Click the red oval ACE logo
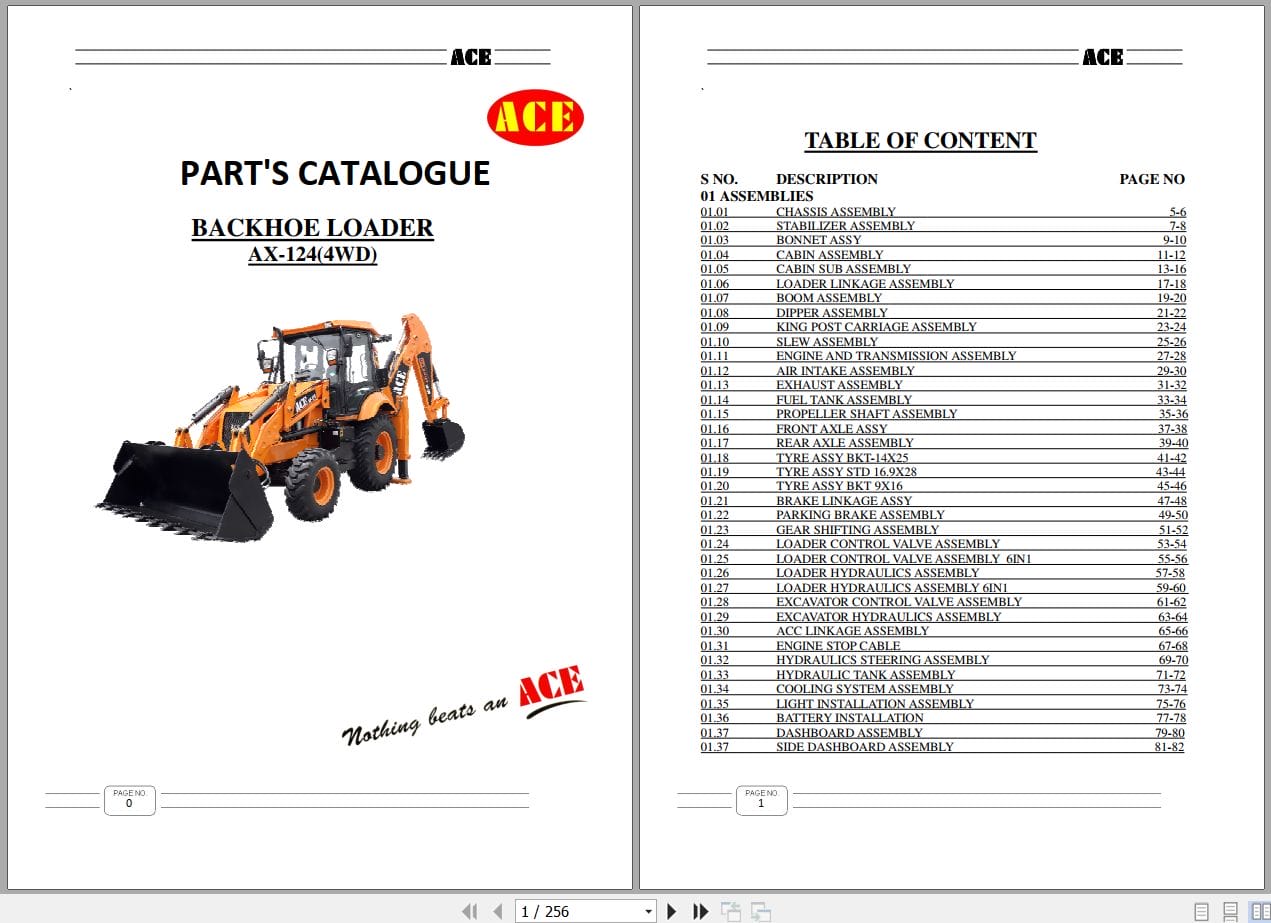1271x923 pixels. pyautogui.click(x=535, y=118)
